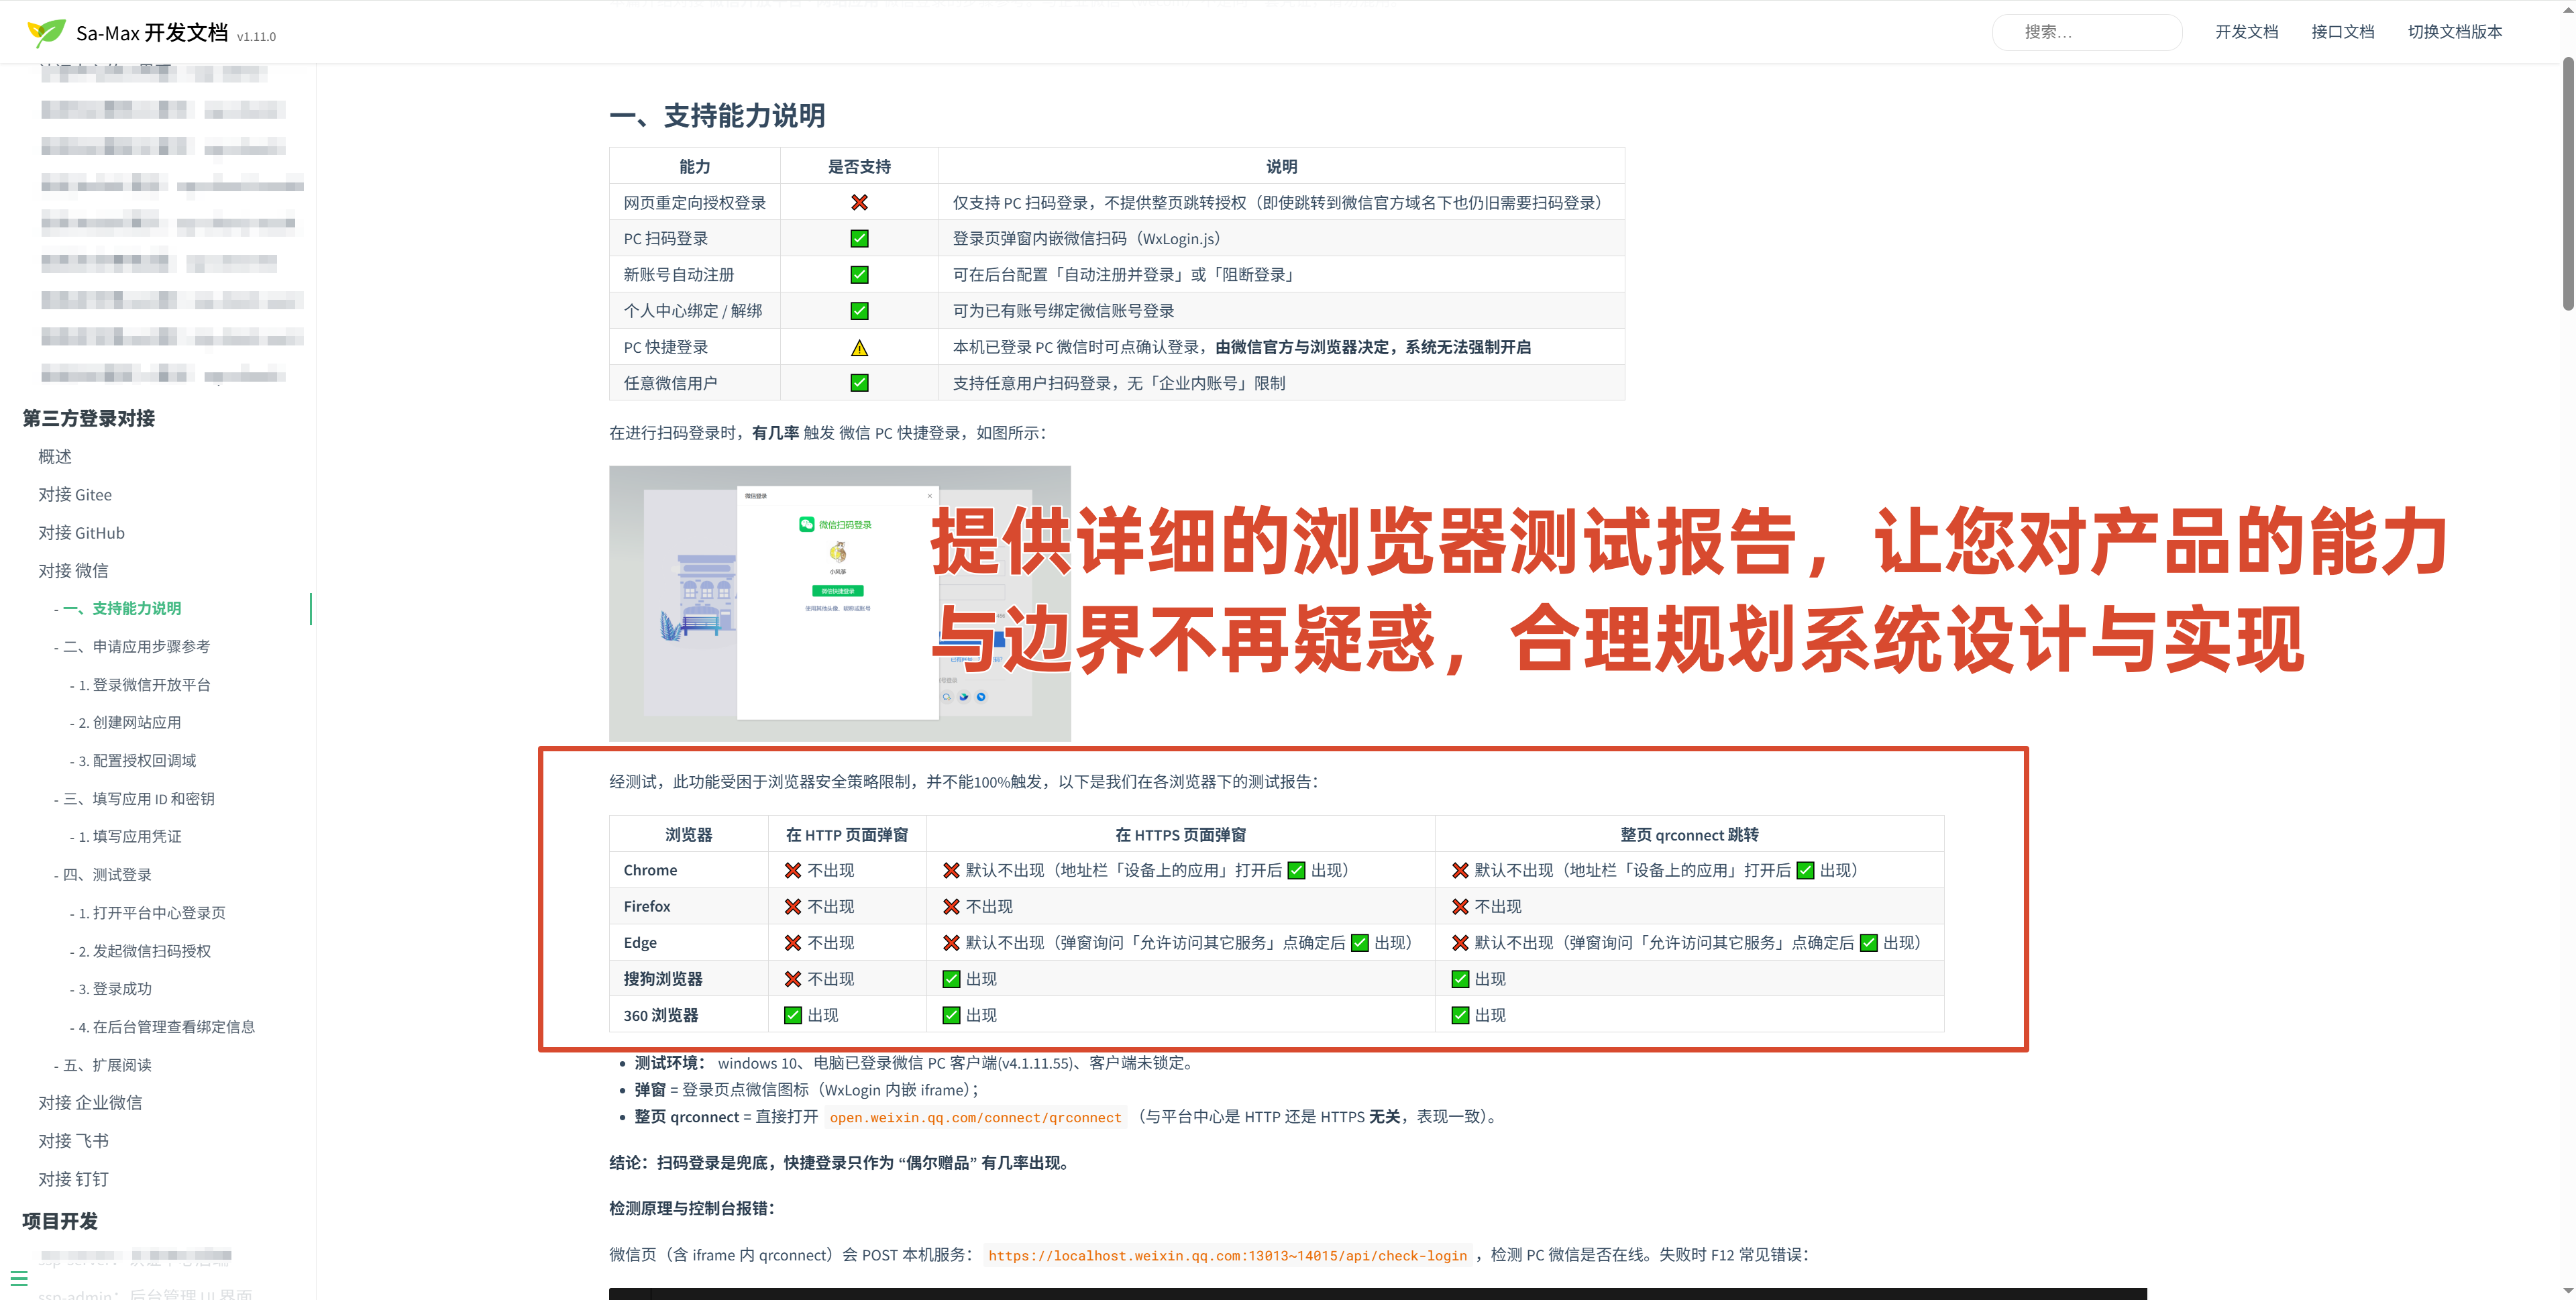Click the Chrome row browser name
Screen dimensions: 2576x1300
coord(650,870)
